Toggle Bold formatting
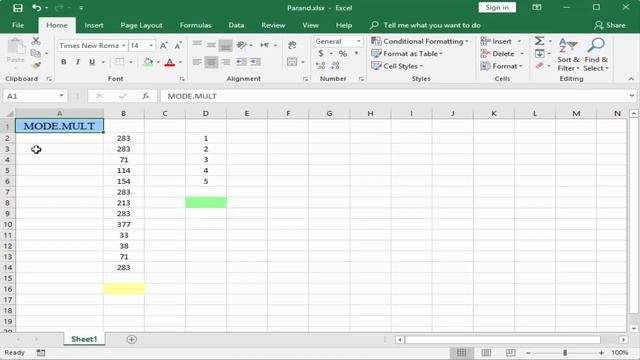Image resolution: width=640 pixels, height=360 pixels. 64,62
